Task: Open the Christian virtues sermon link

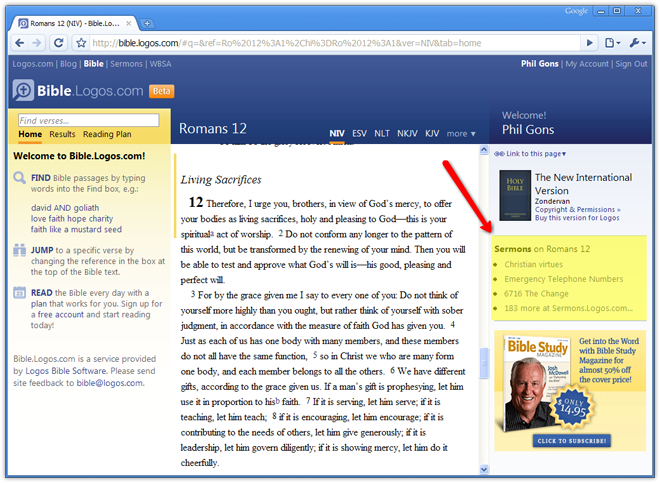Action: (x=533, y=264)
